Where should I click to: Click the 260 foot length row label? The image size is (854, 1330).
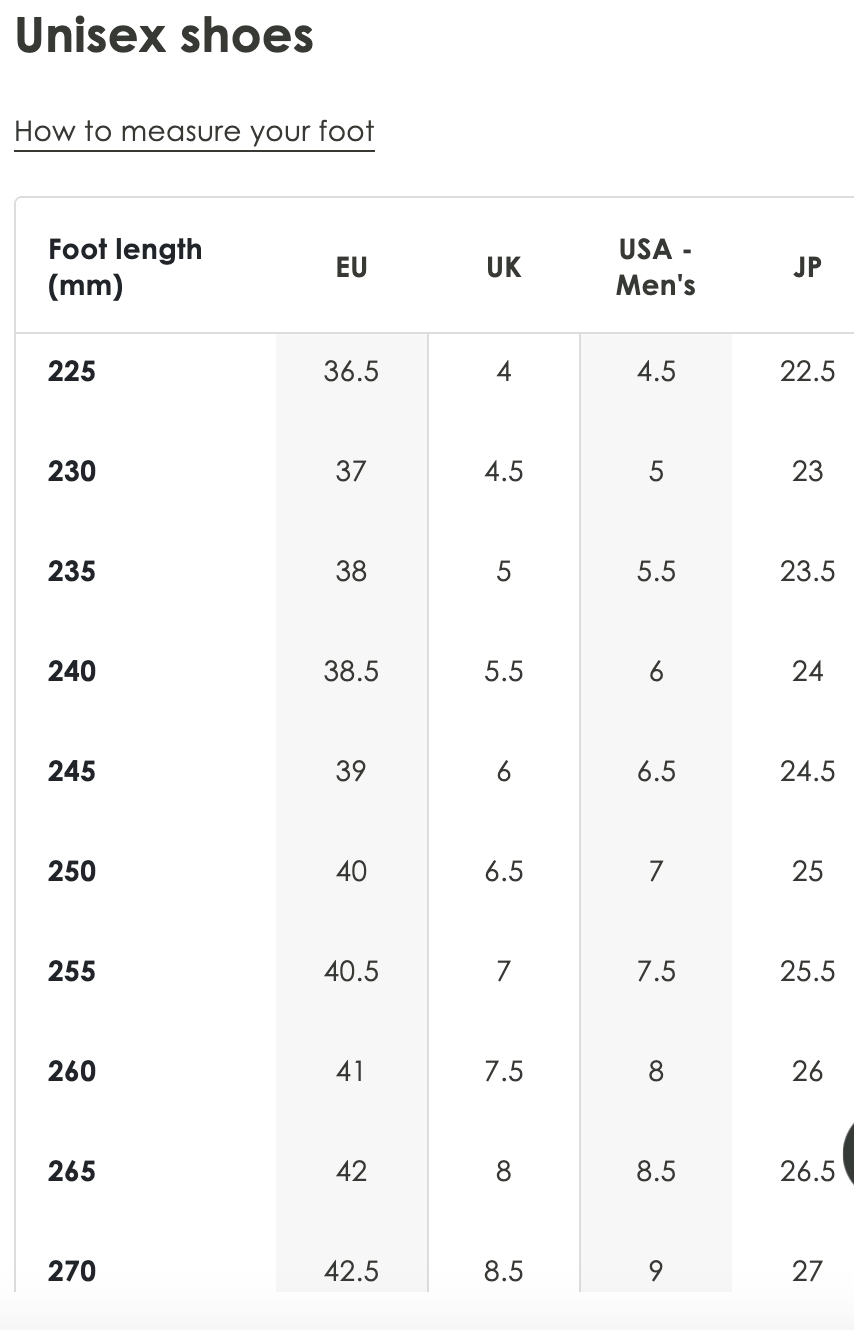(x=72, y=1071)
